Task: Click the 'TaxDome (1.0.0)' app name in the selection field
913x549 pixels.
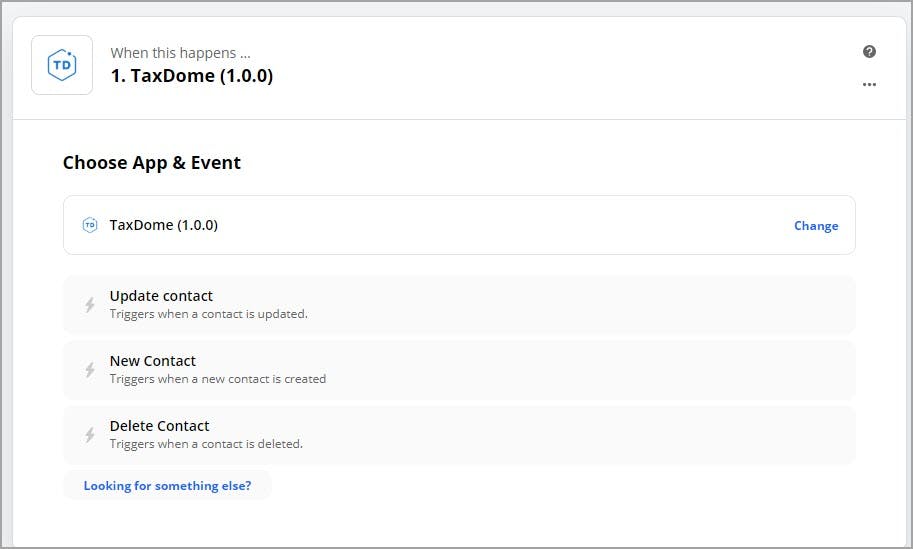Action: [x=163, y=225]
